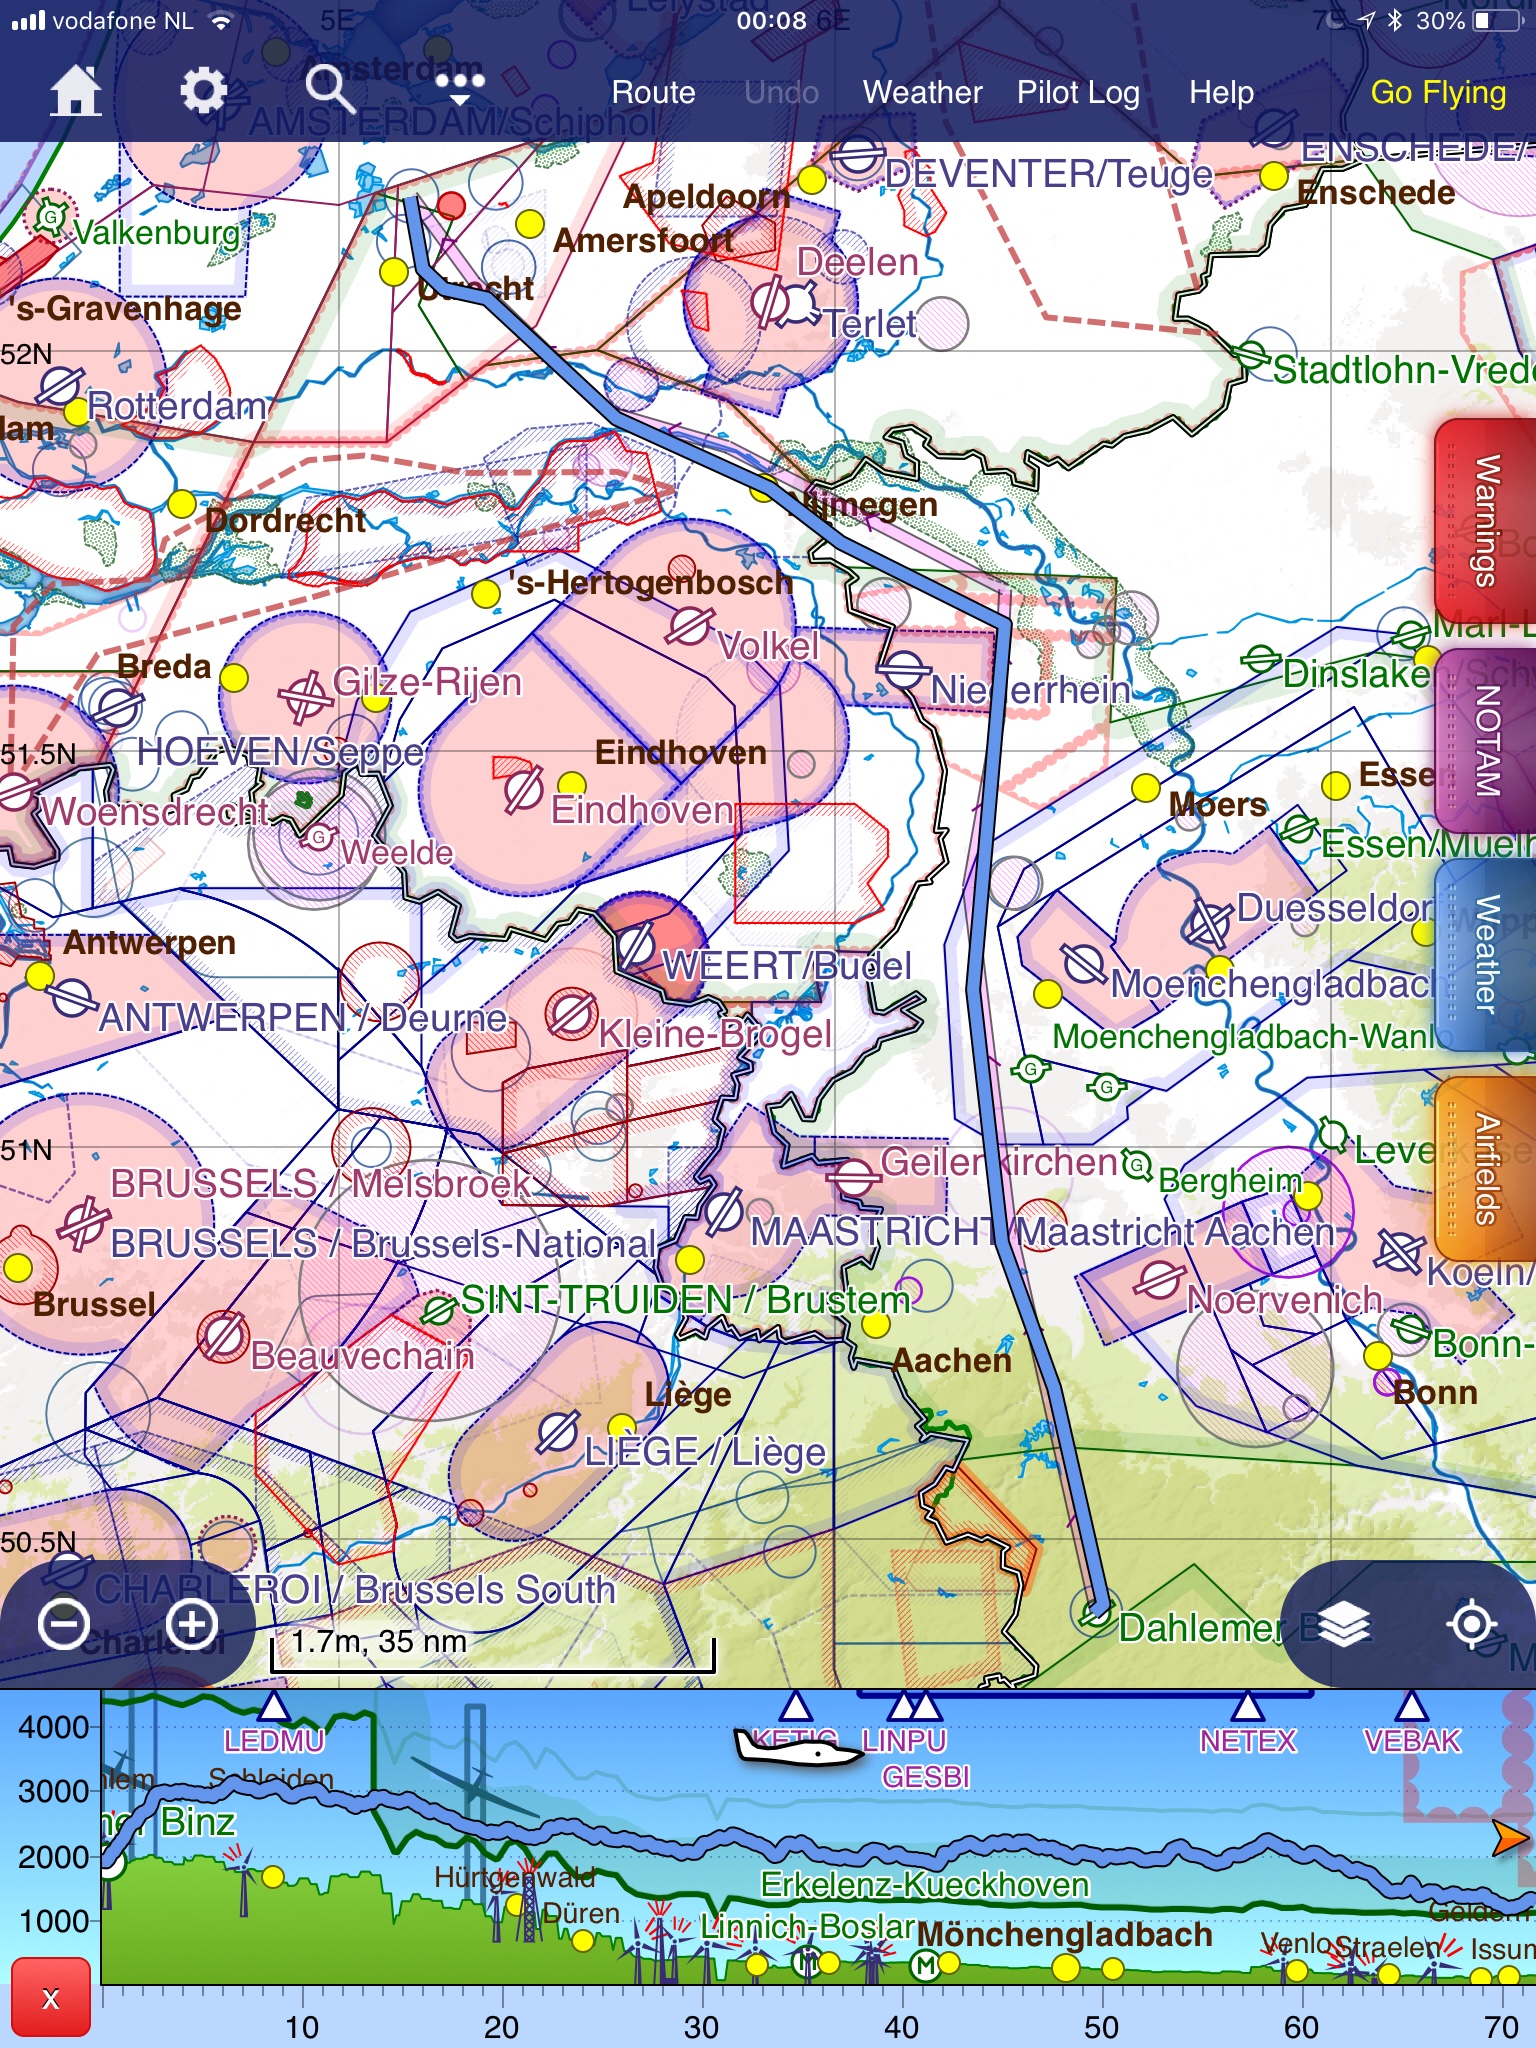Select the Linnich-Boslar label in profile
The image size is (1536, 2048).
pos(808,1927)
